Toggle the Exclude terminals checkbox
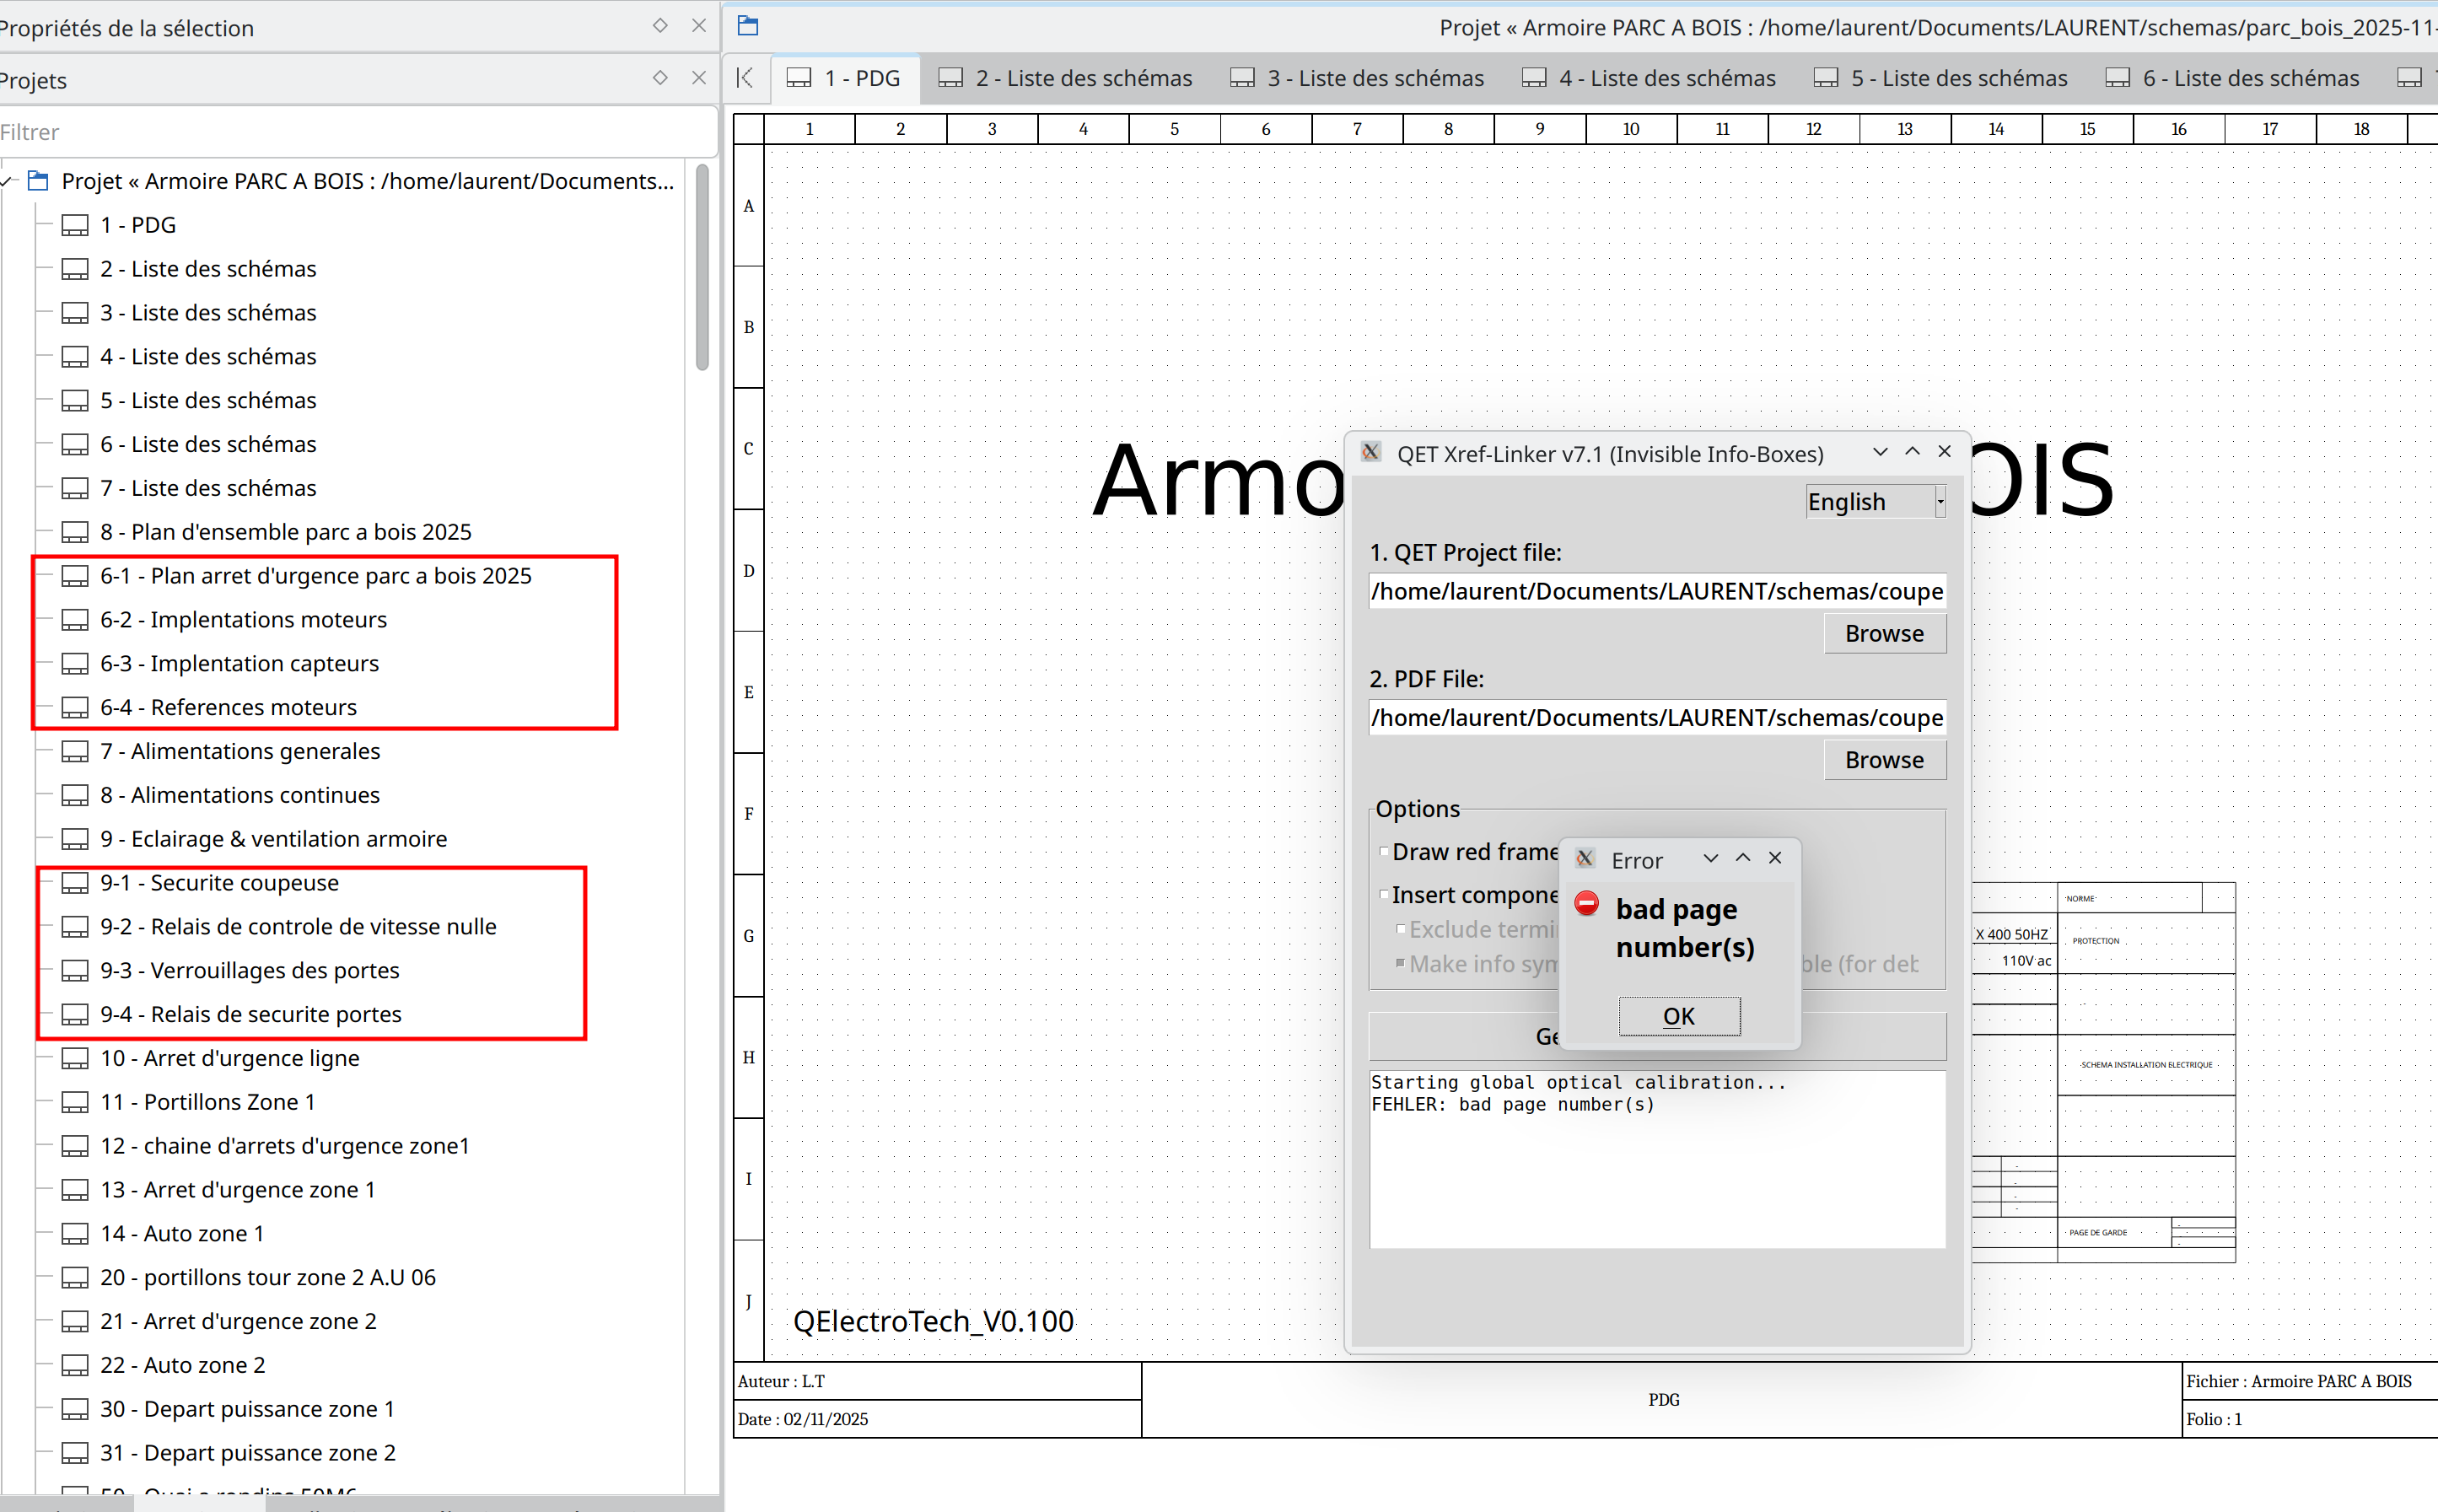The image size is (2438, 1512). 1401,929
